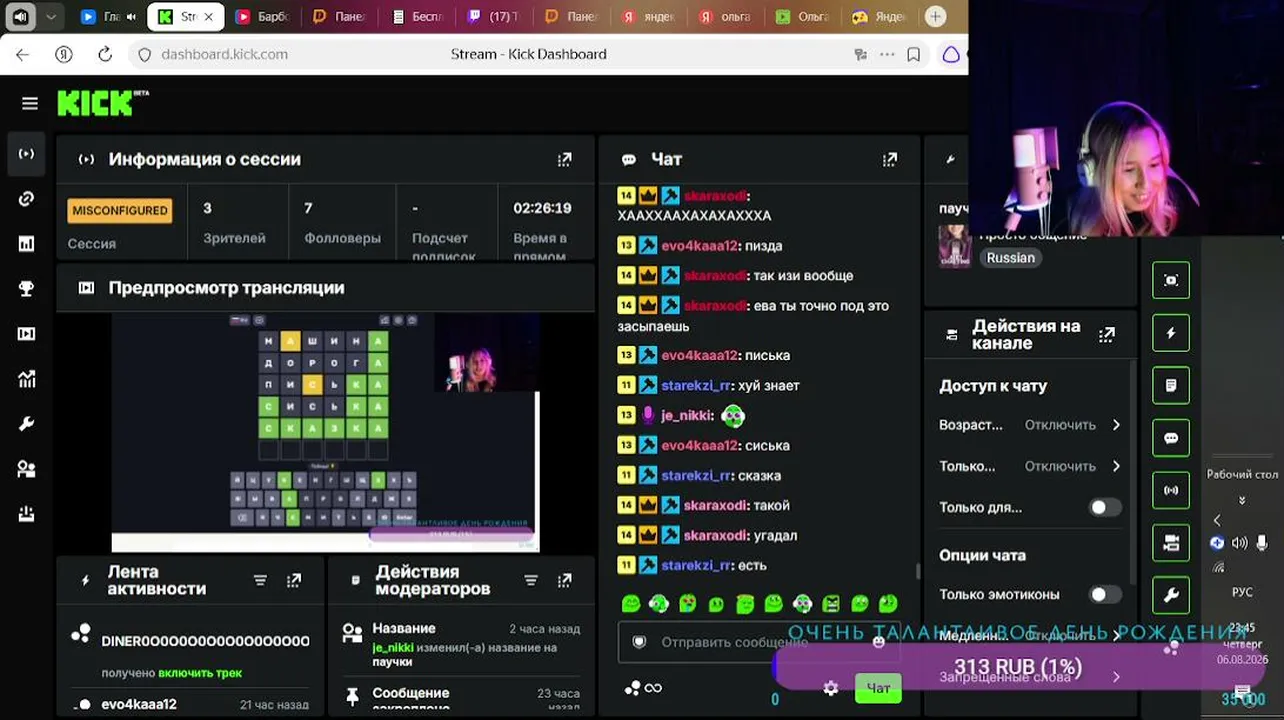1284x720 pixels.
Task: Switch the РУС keyboard language indicator
Action: [x=1242, y=592]
